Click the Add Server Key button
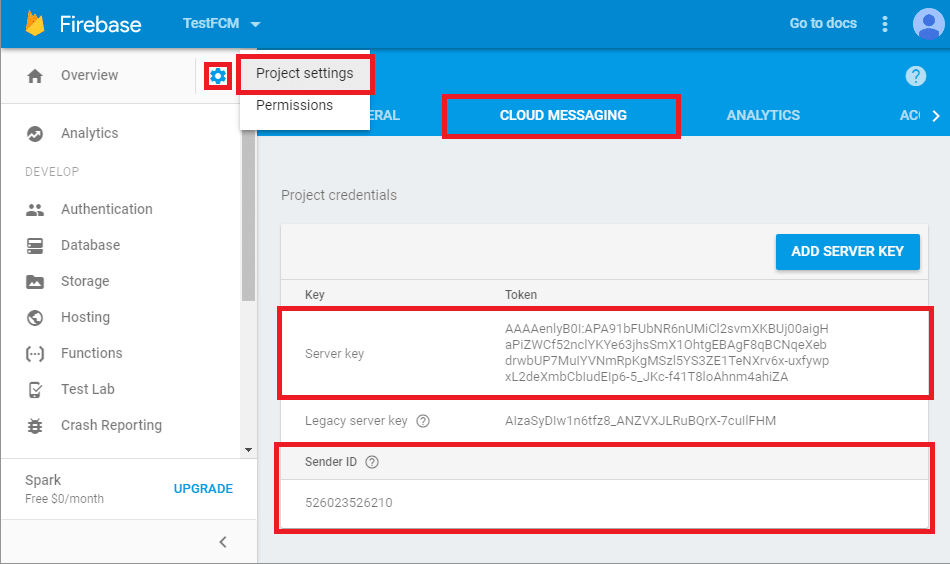Image resolution: width=950 pixels, height=564 pixels. [848, 251]
